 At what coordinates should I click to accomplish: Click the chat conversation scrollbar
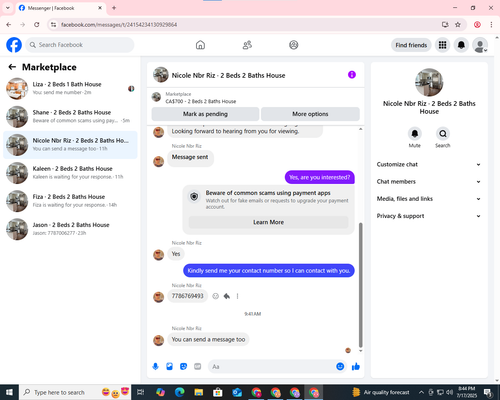click(360, 285)
